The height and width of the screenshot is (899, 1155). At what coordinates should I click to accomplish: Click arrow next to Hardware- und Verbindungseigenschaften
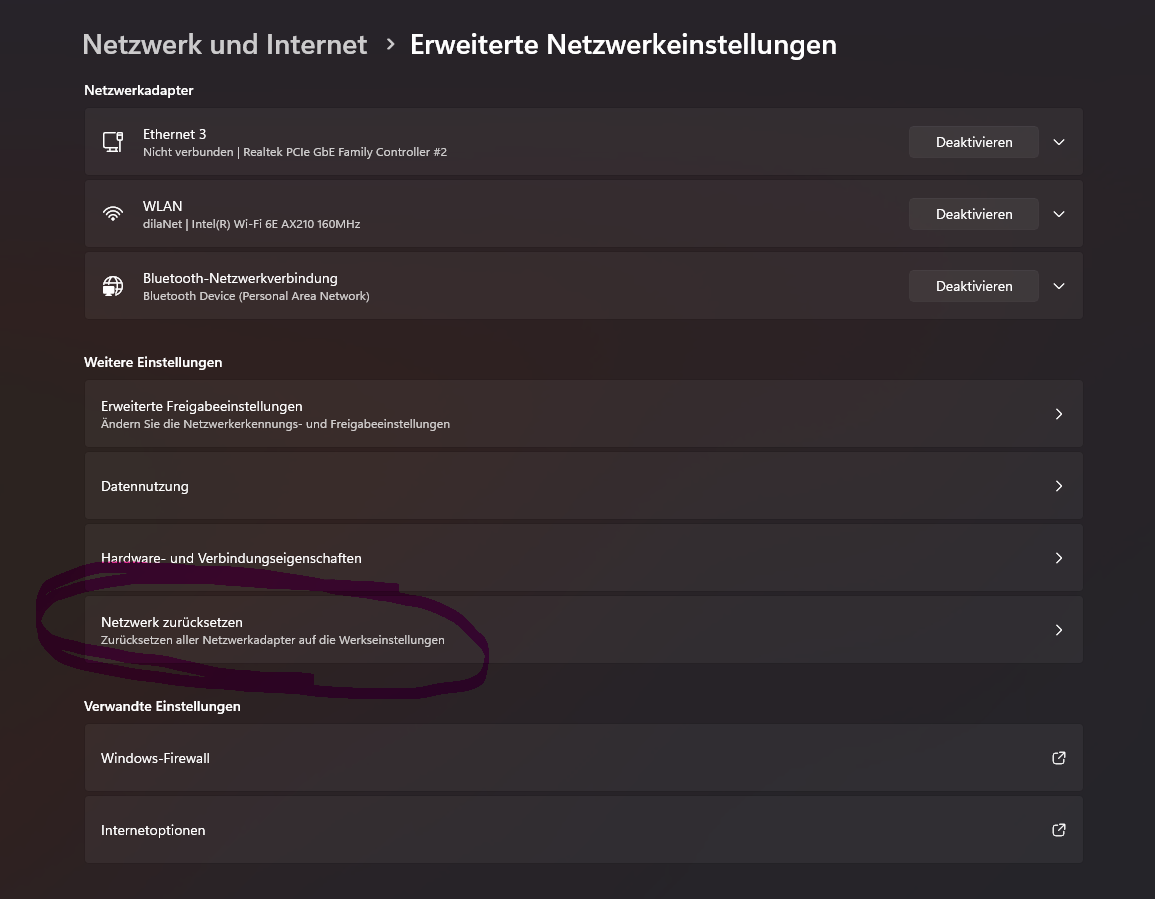(1059, 558)
